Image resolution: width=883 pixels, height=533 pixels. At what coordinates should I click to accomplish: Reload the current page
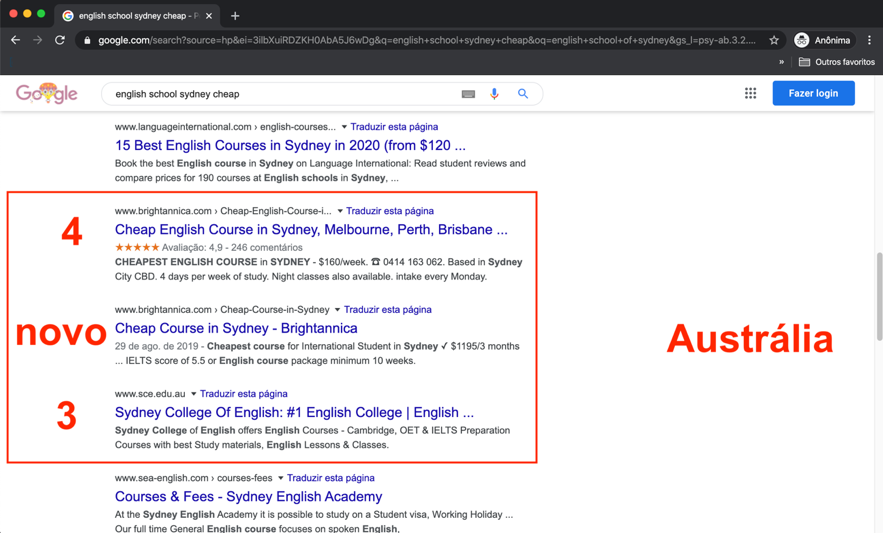60,40
